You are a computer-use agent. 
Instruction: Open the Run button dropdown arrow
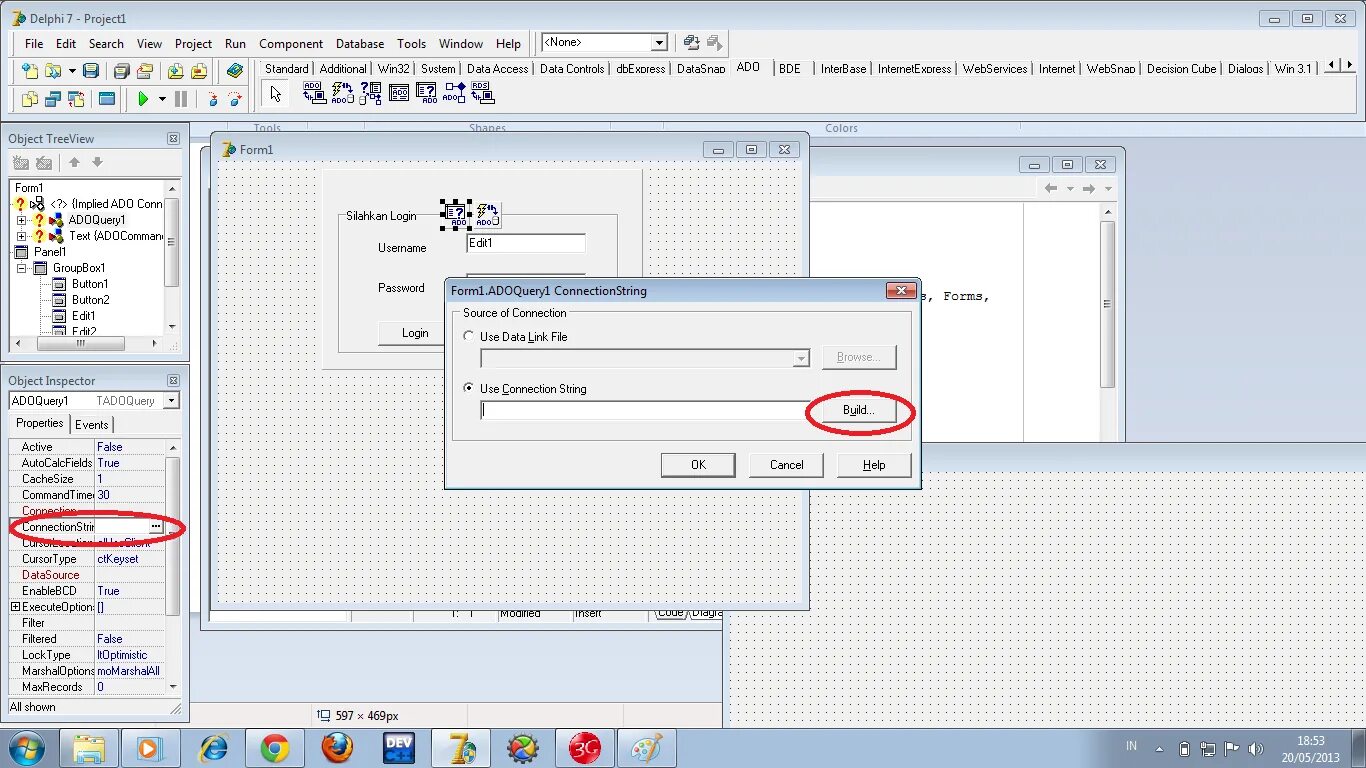pyautogui.click(x=162, y=99)
